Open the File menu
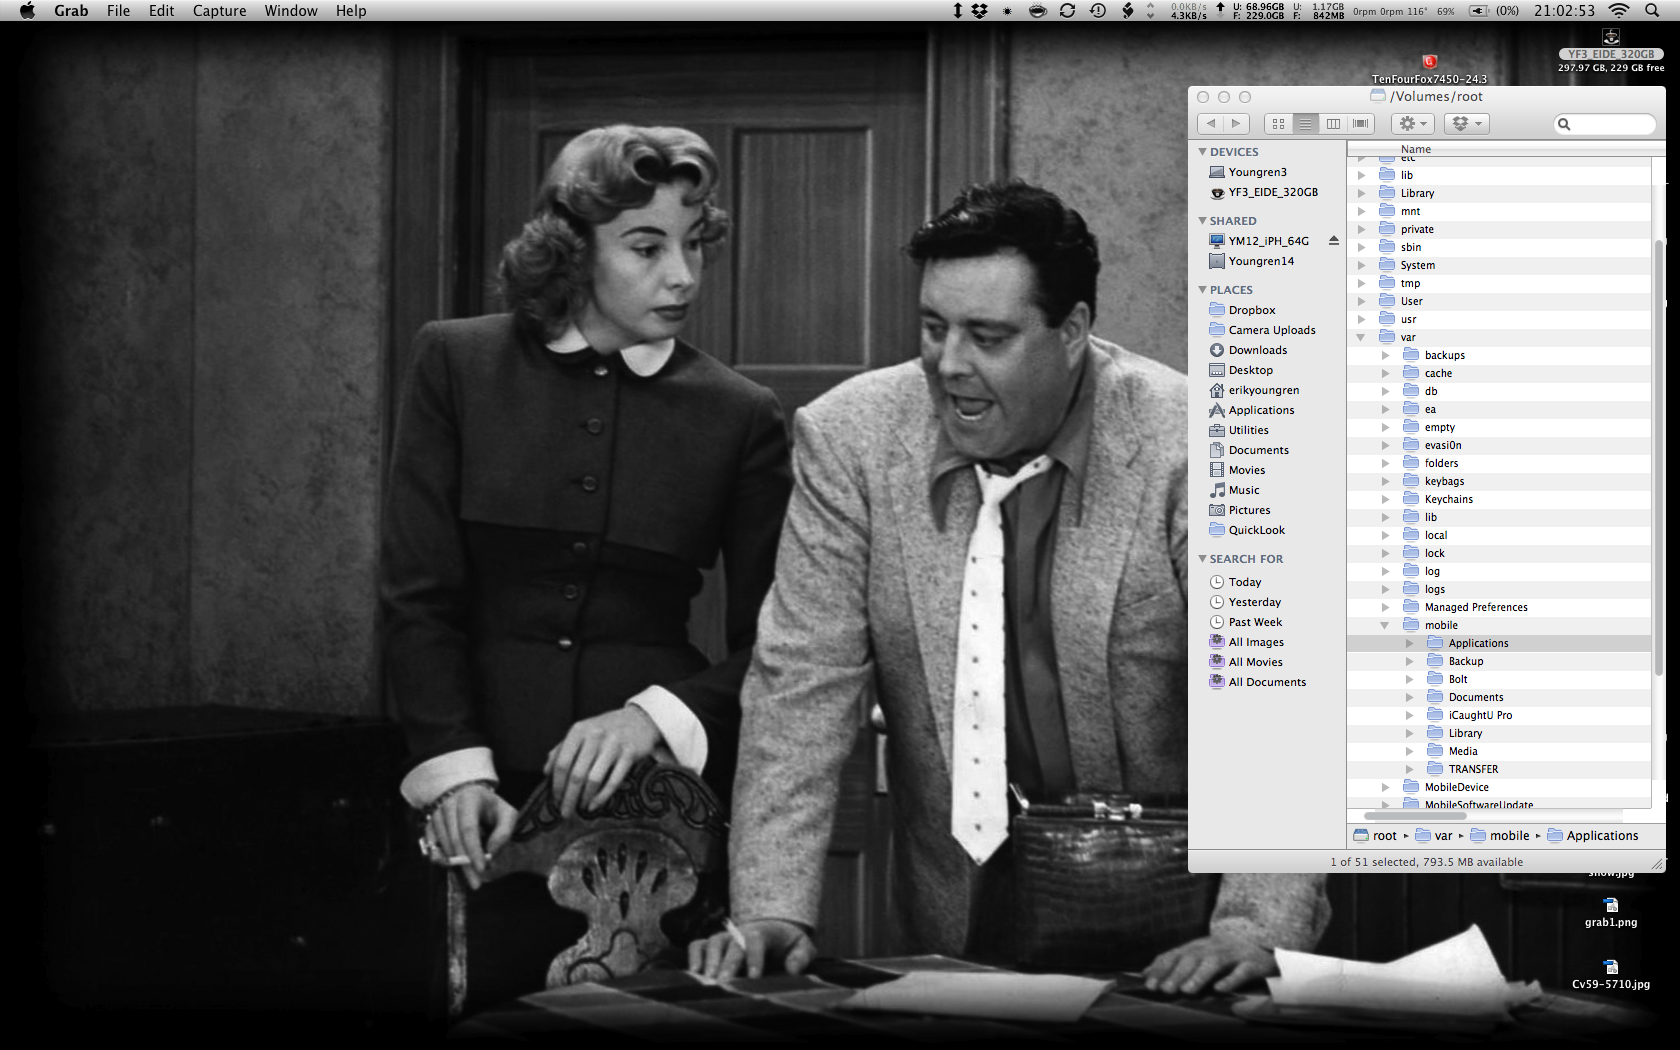1680x1050 pixels. [x=118, y=11]
